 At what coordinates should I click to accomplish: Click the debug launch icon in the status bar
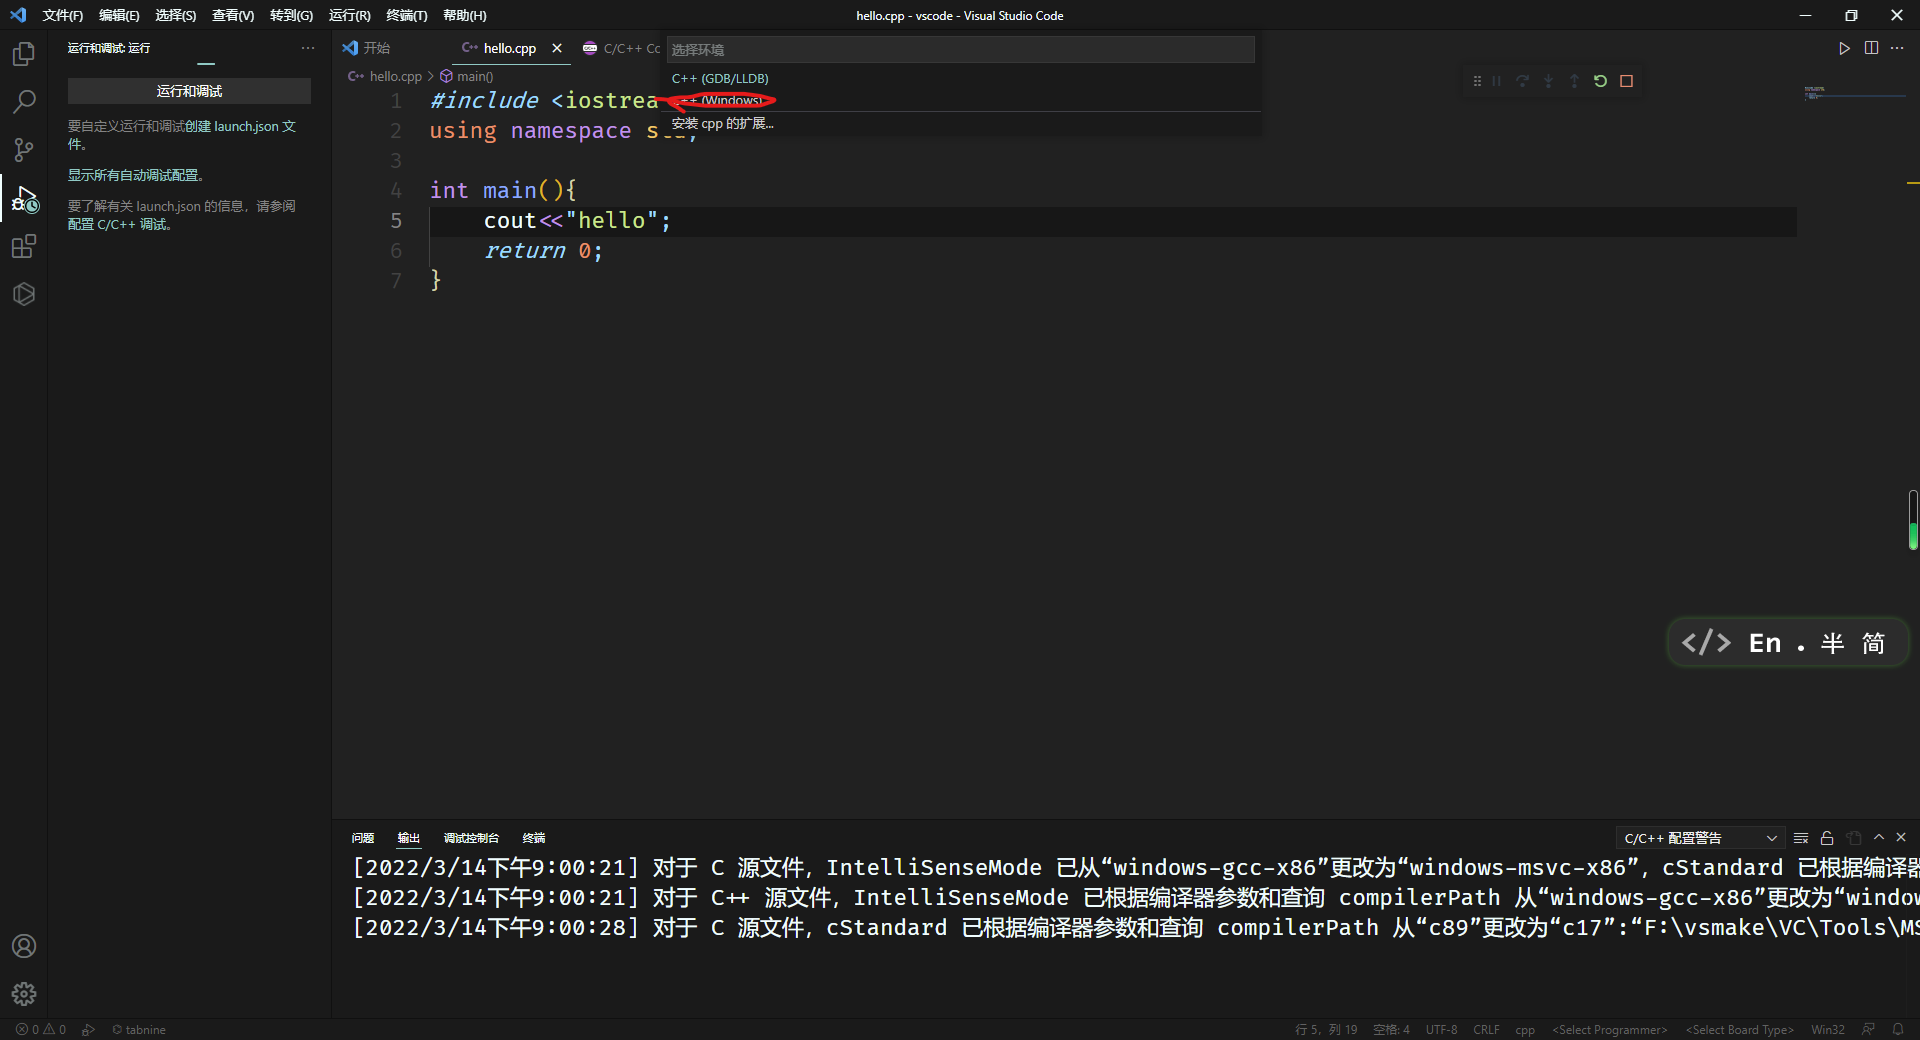[x=89, y=1030]
